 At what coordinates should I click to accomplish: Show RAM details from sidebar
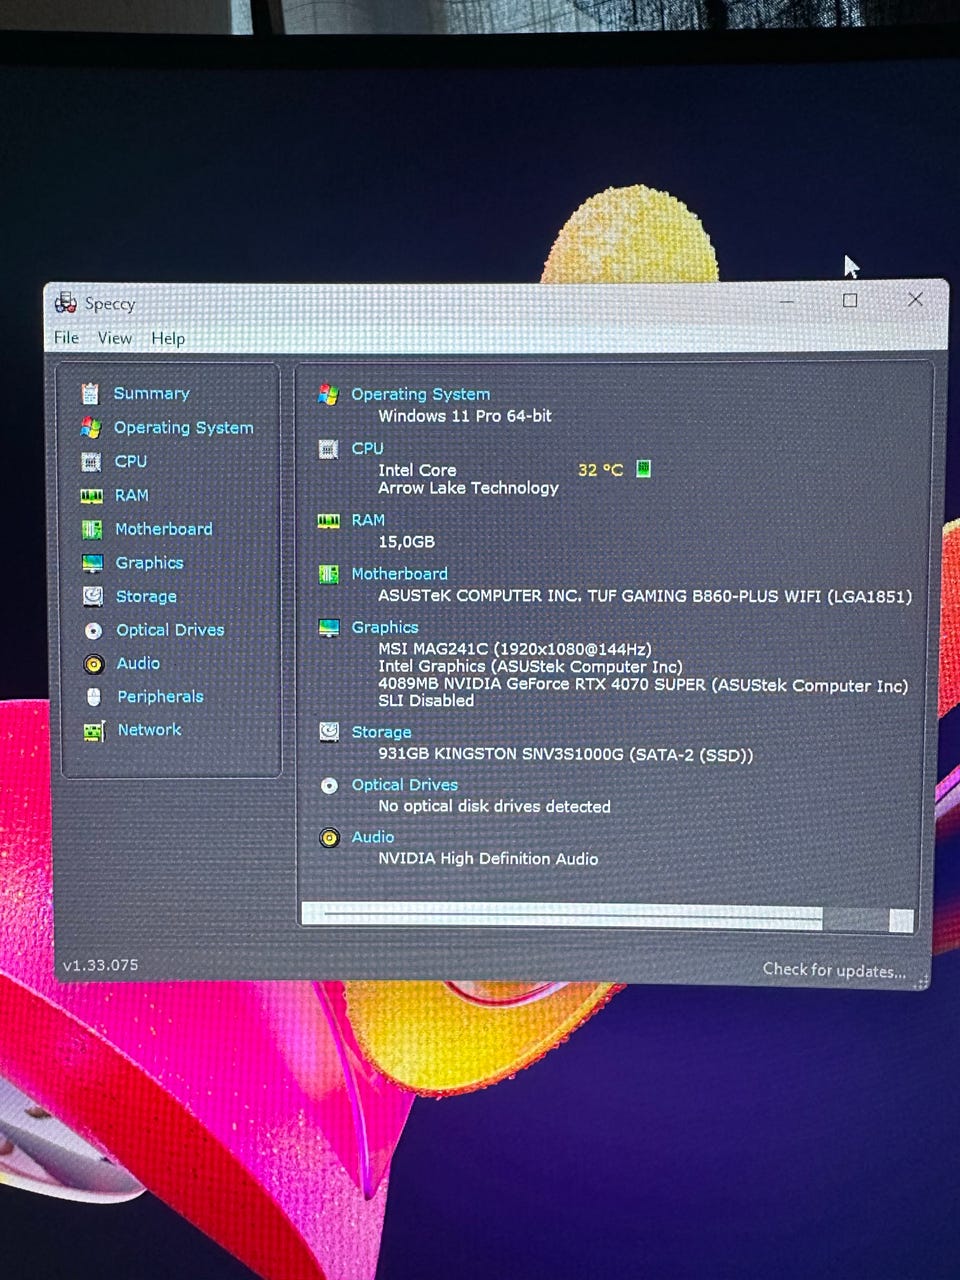pos(131,495)
